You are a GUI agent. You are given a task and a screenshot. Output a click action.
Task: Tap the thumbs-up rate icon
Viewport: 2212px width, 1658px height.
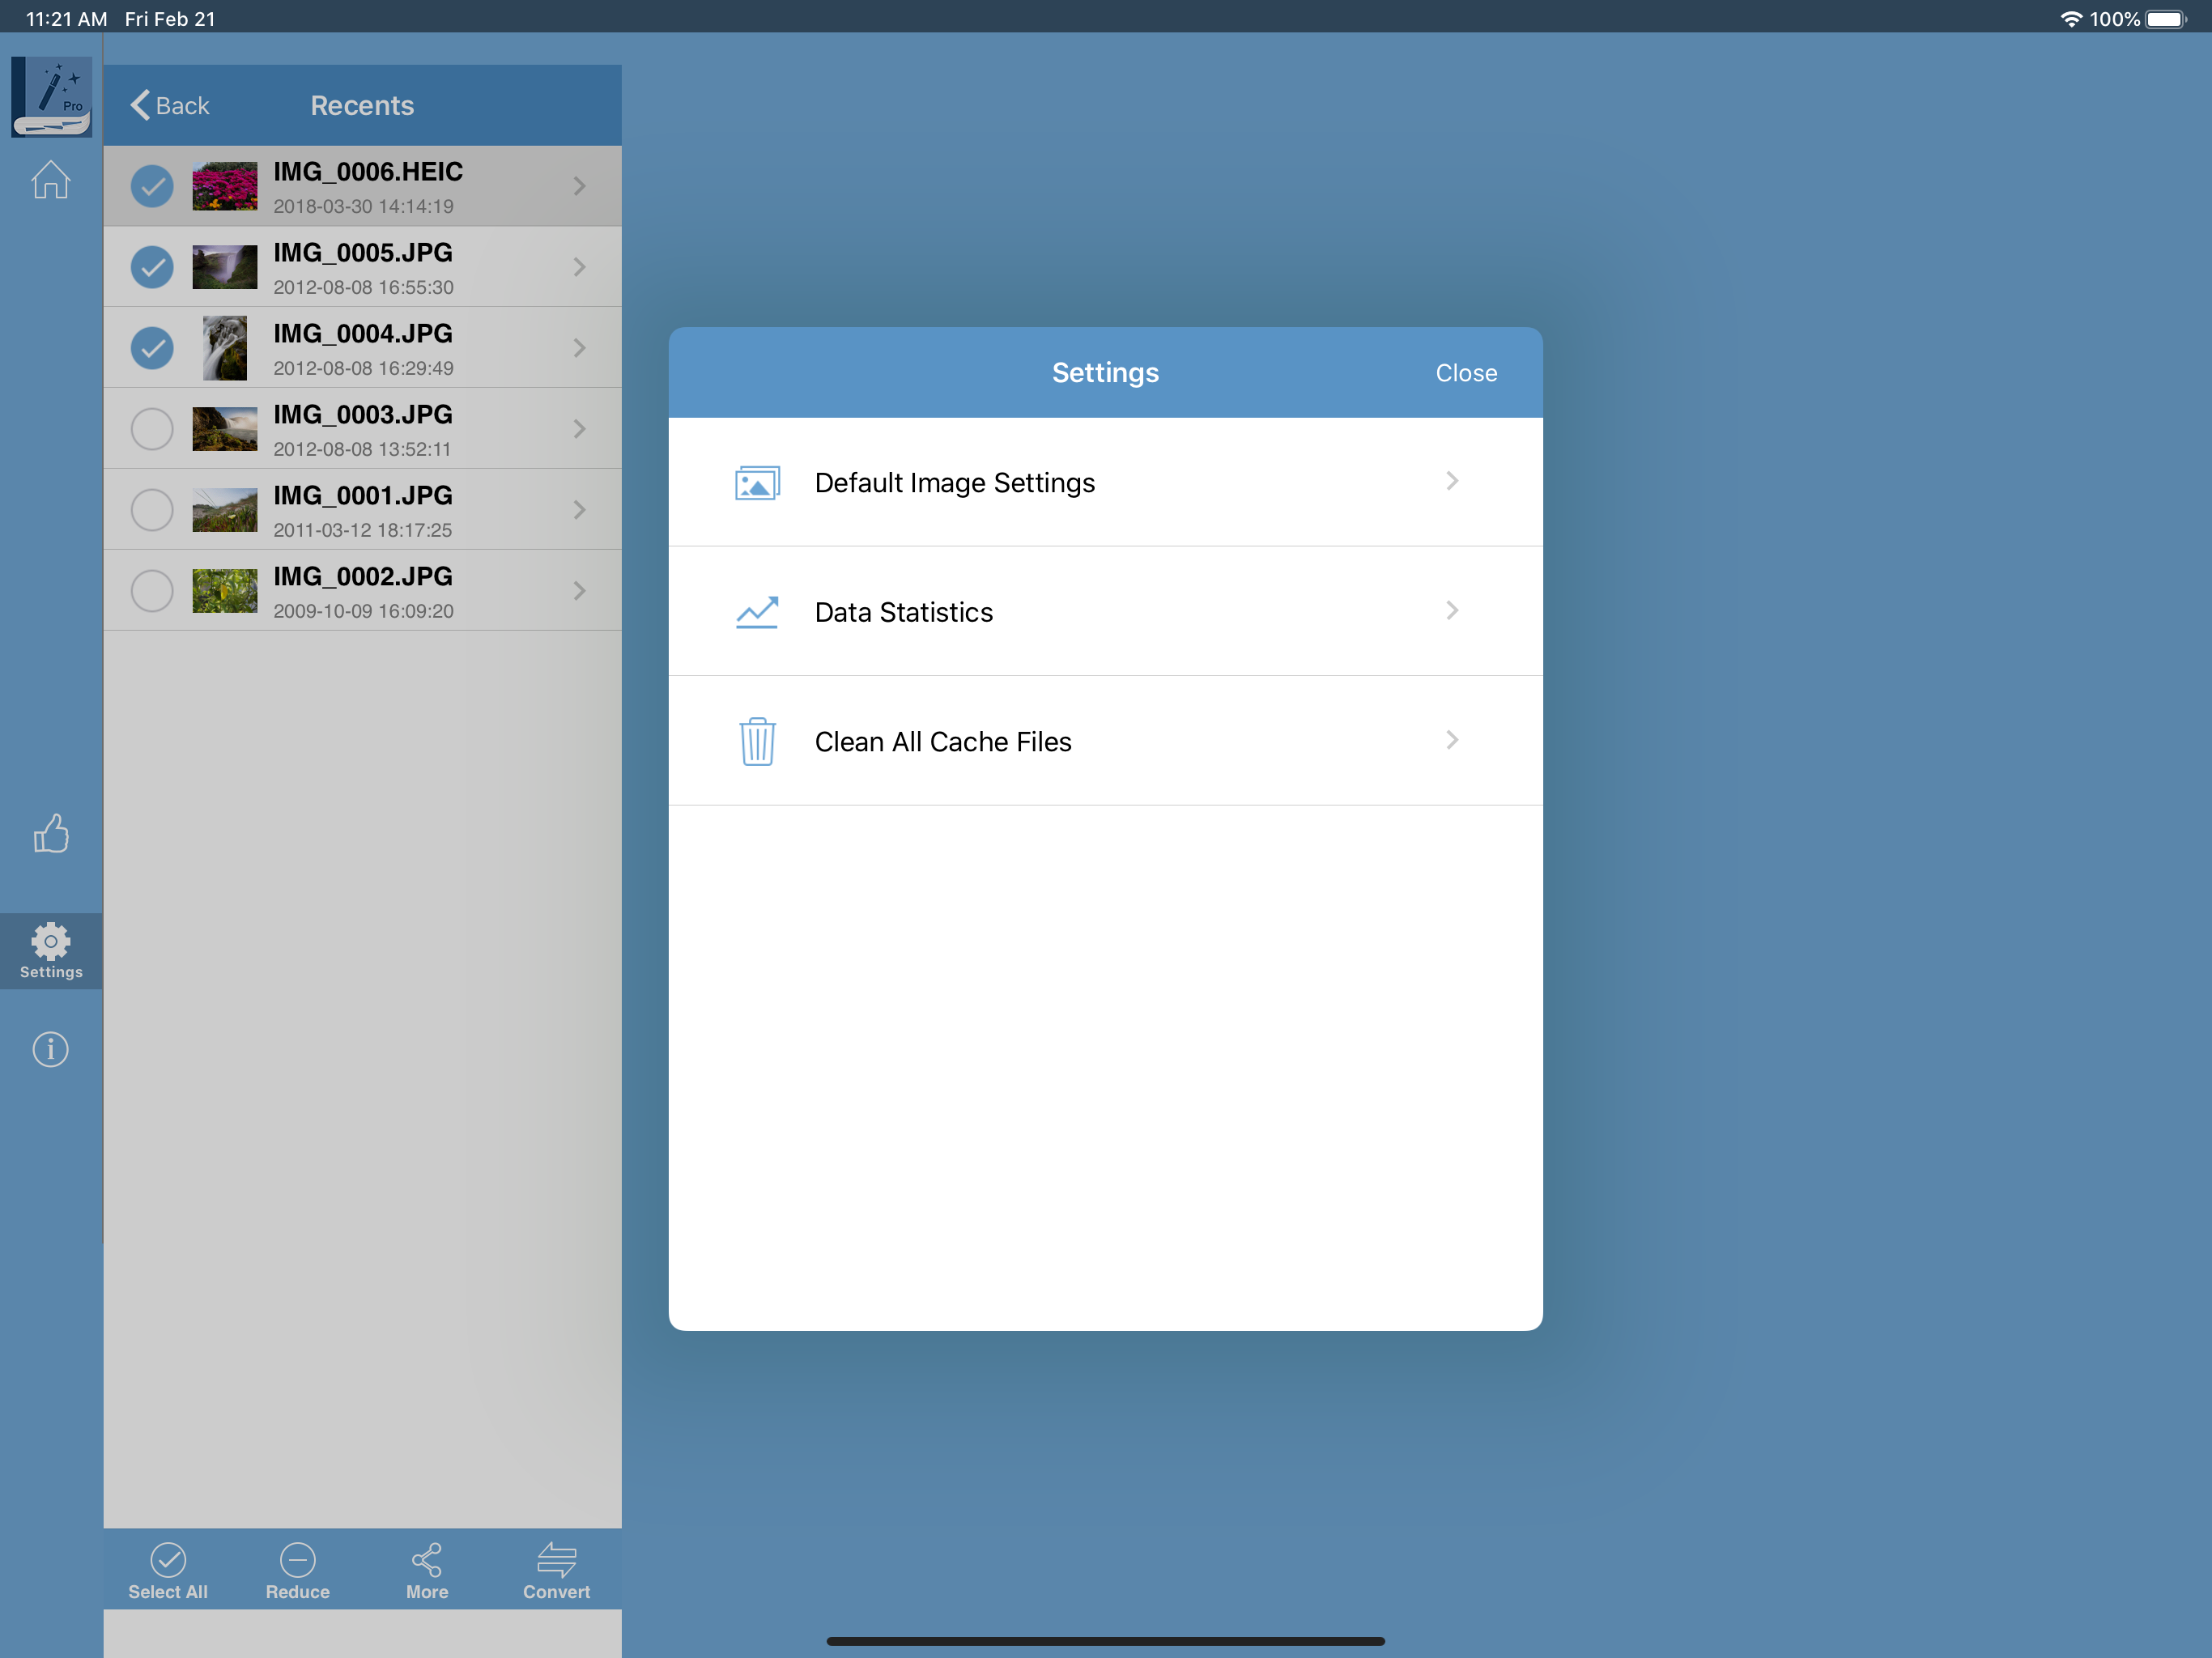[50, 833]
